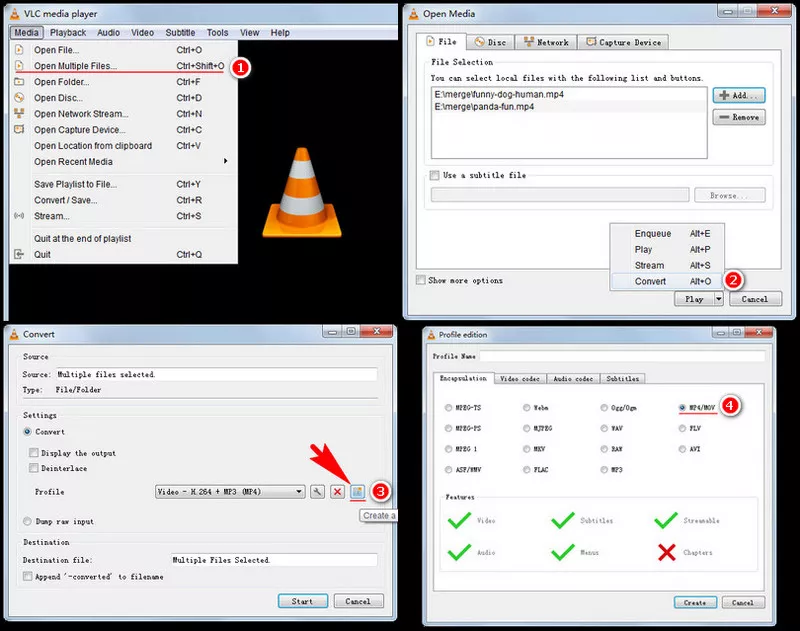Click Cancel in Convert window
Image resolution: width=800 pixels, height=631 pixels.
(x=358, y=601)
